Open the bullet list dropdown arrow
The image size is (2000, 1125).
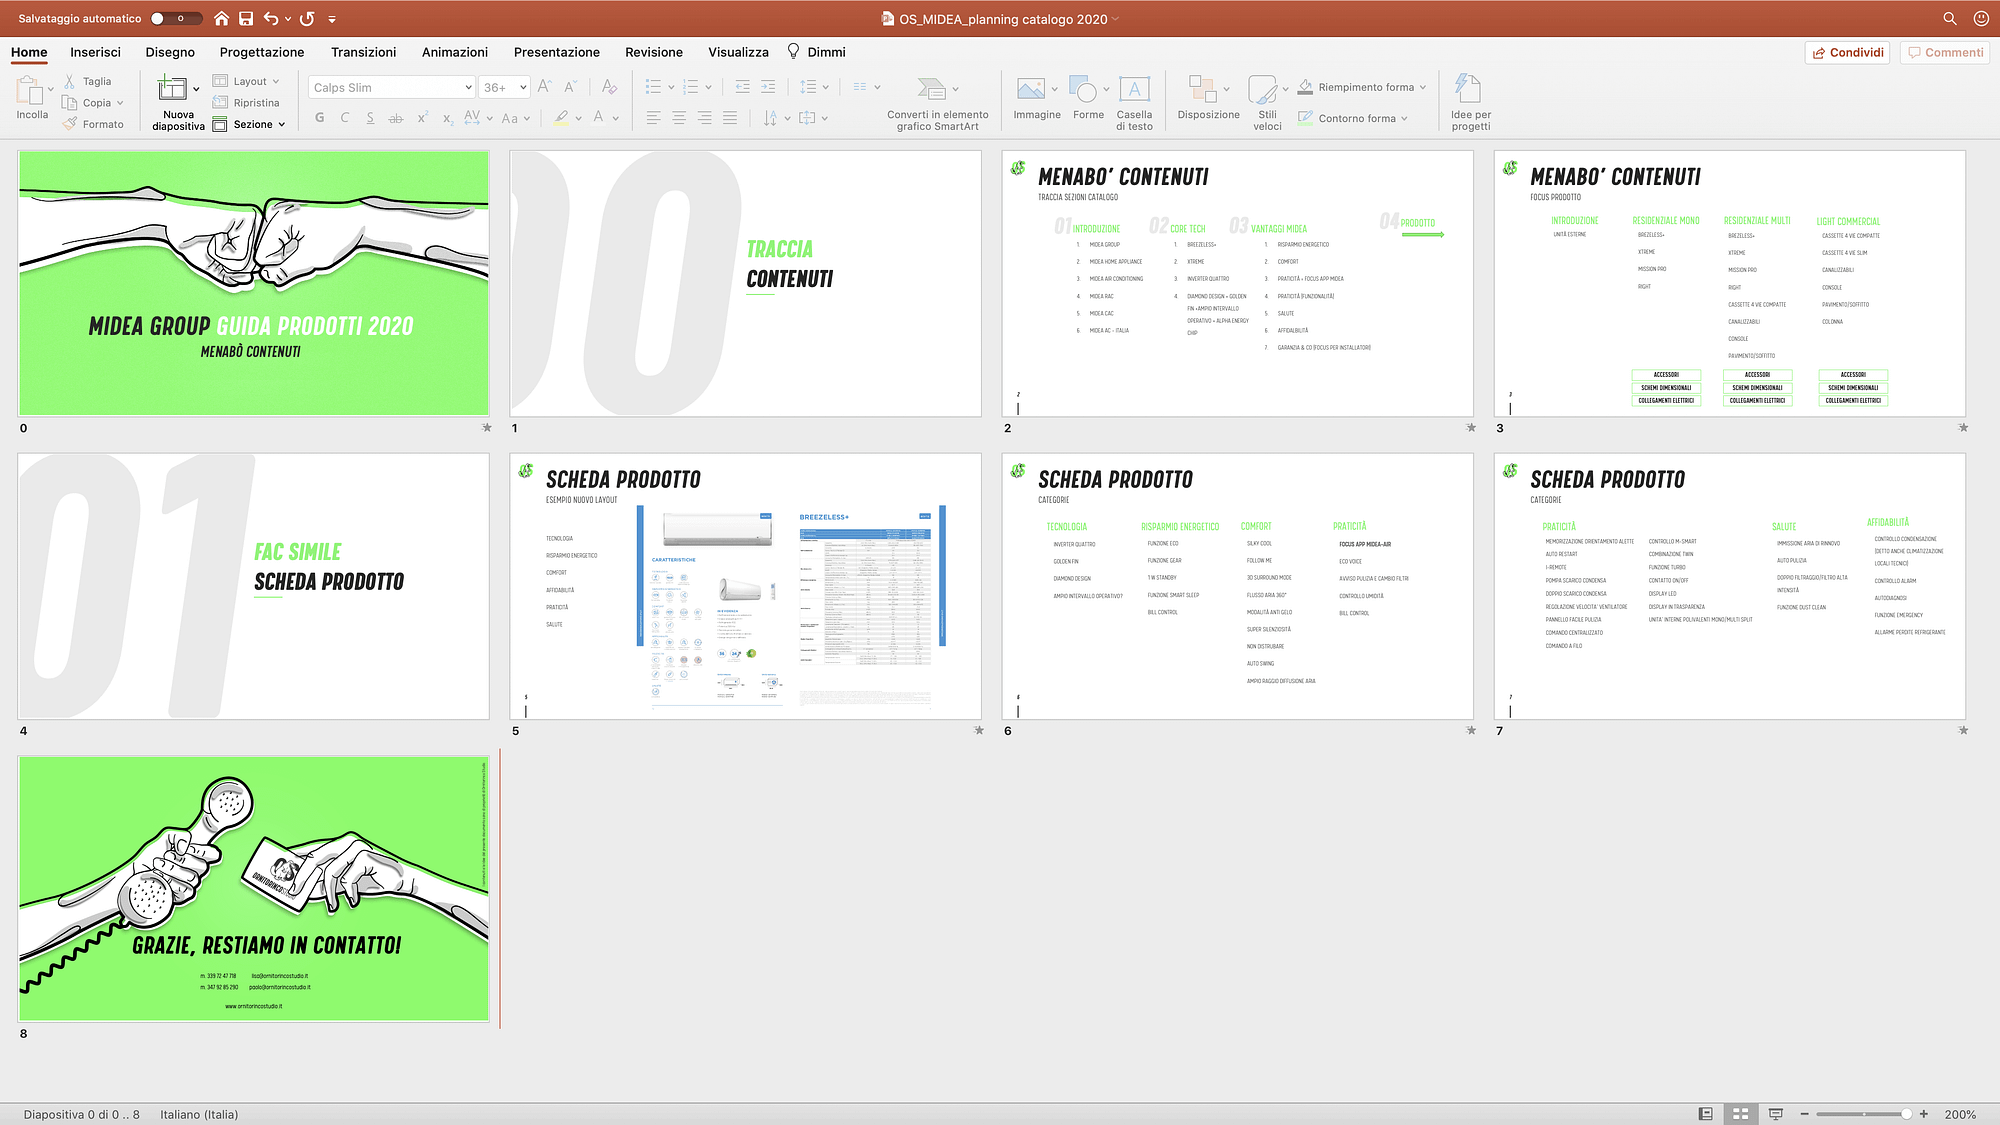point(671,87)
